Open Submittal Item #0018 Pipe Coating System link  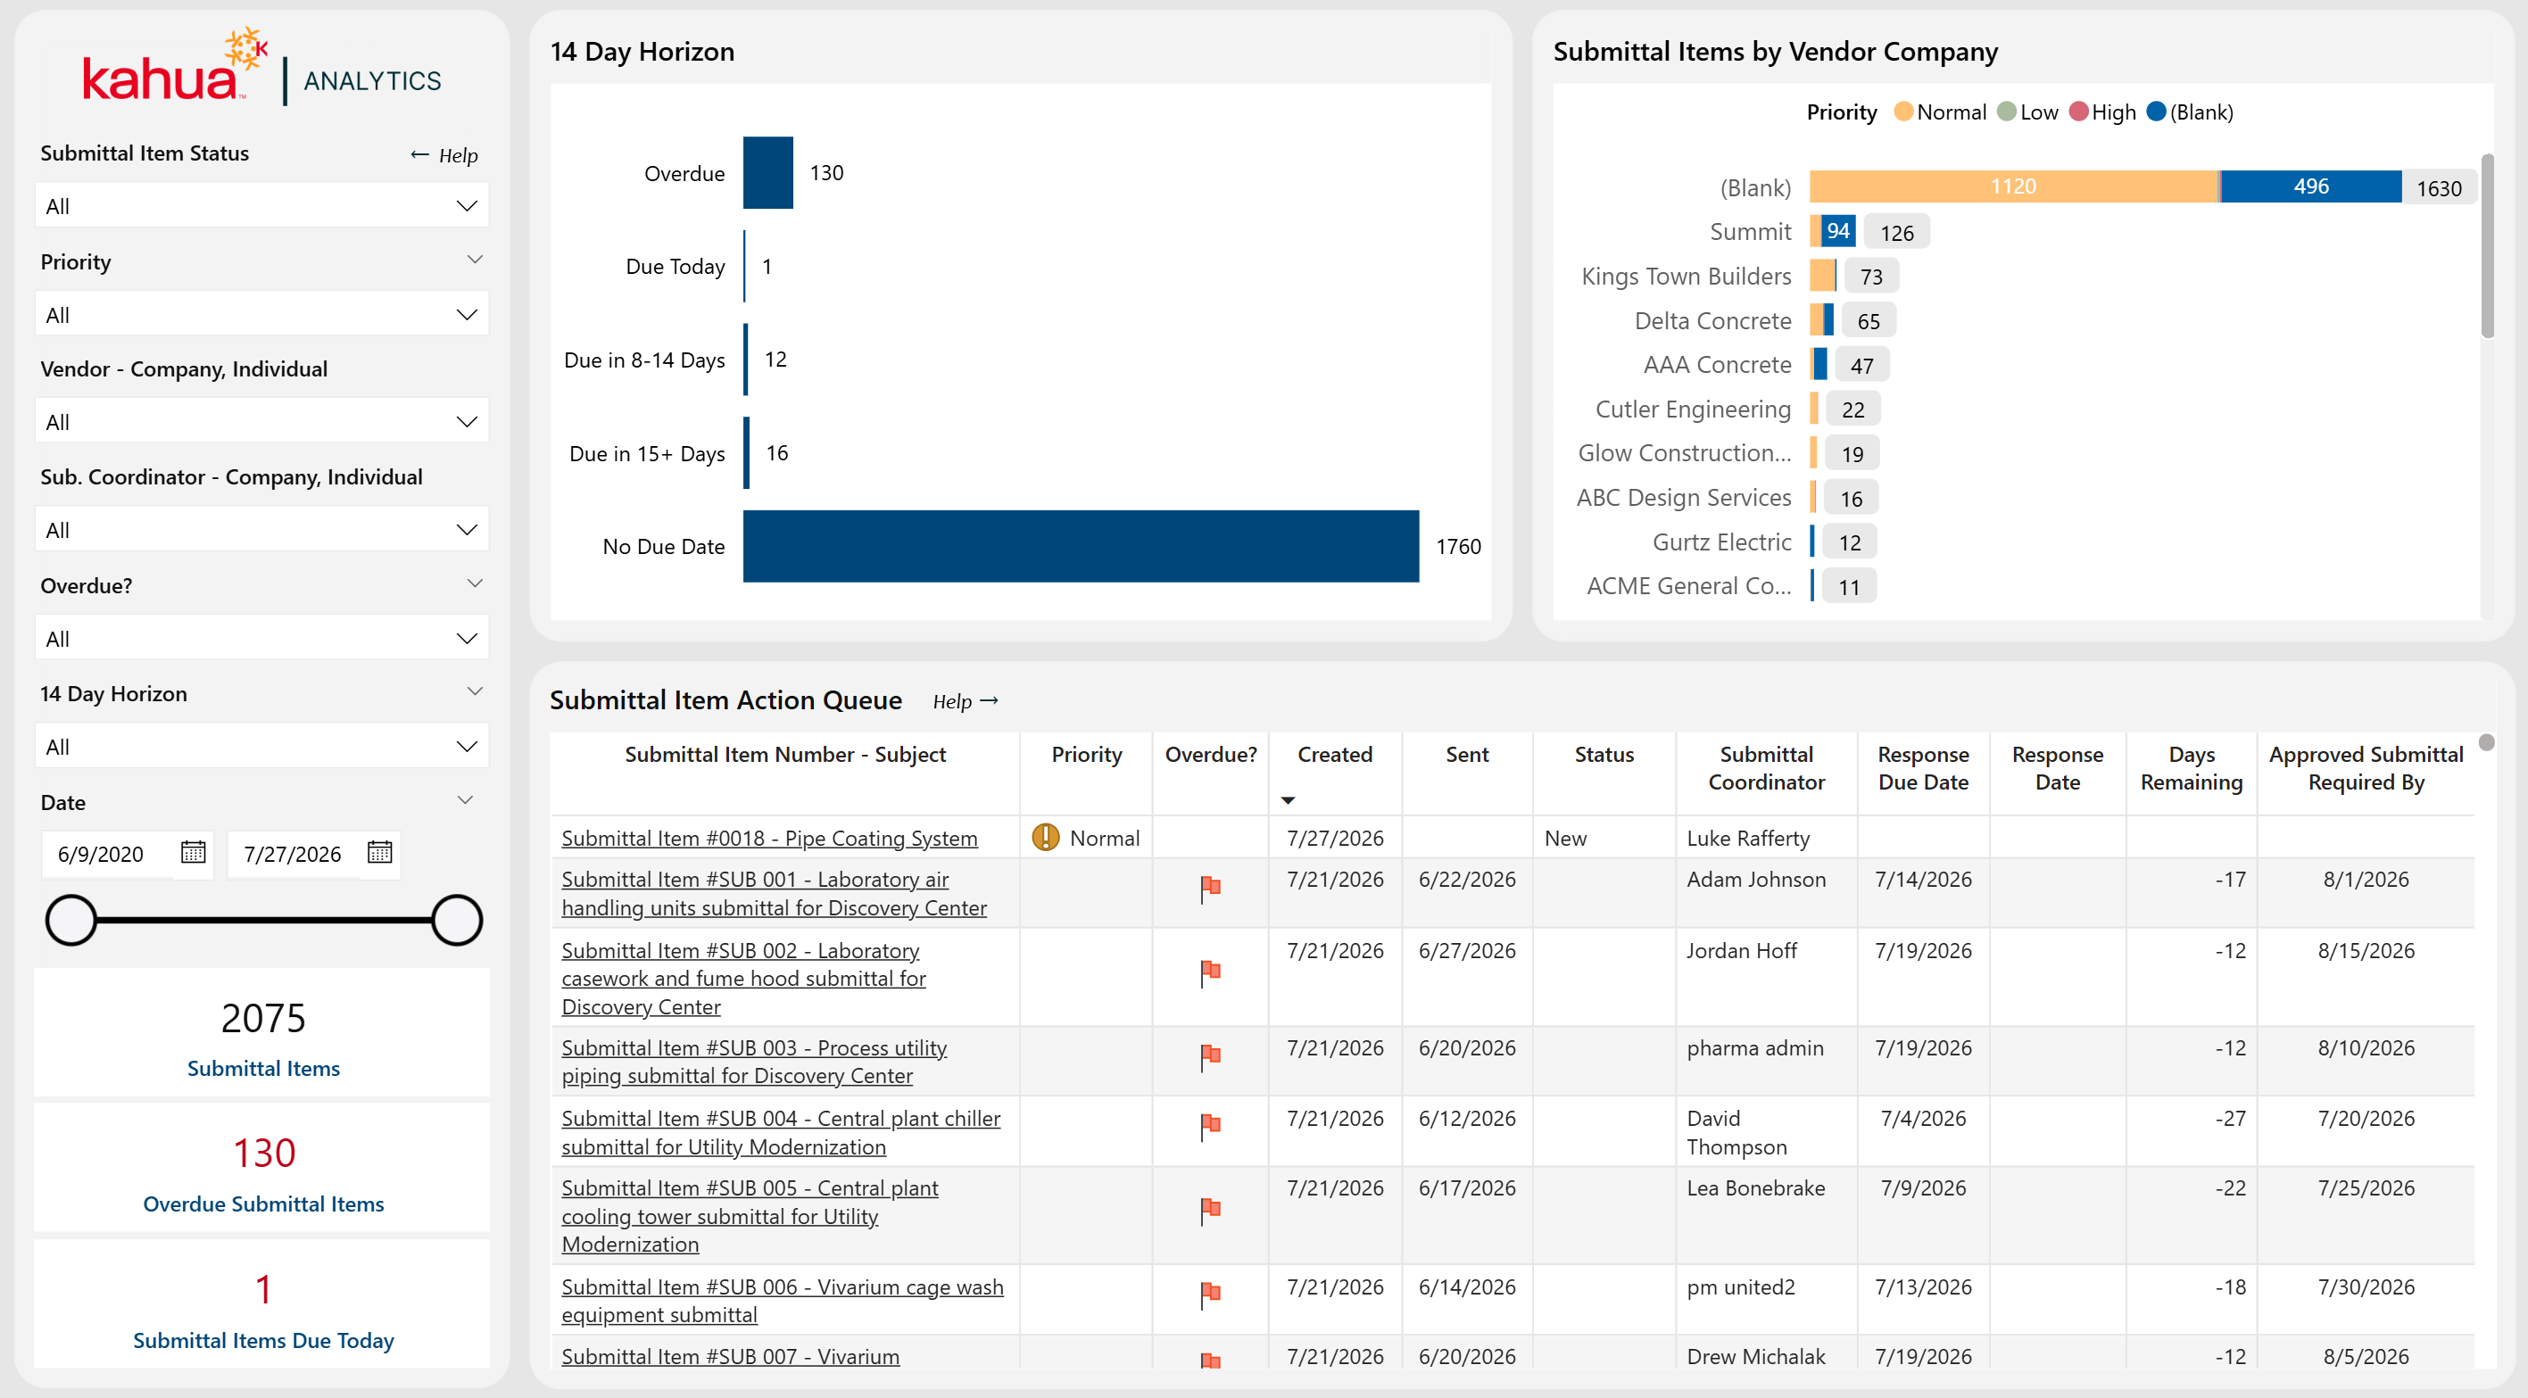769,838
